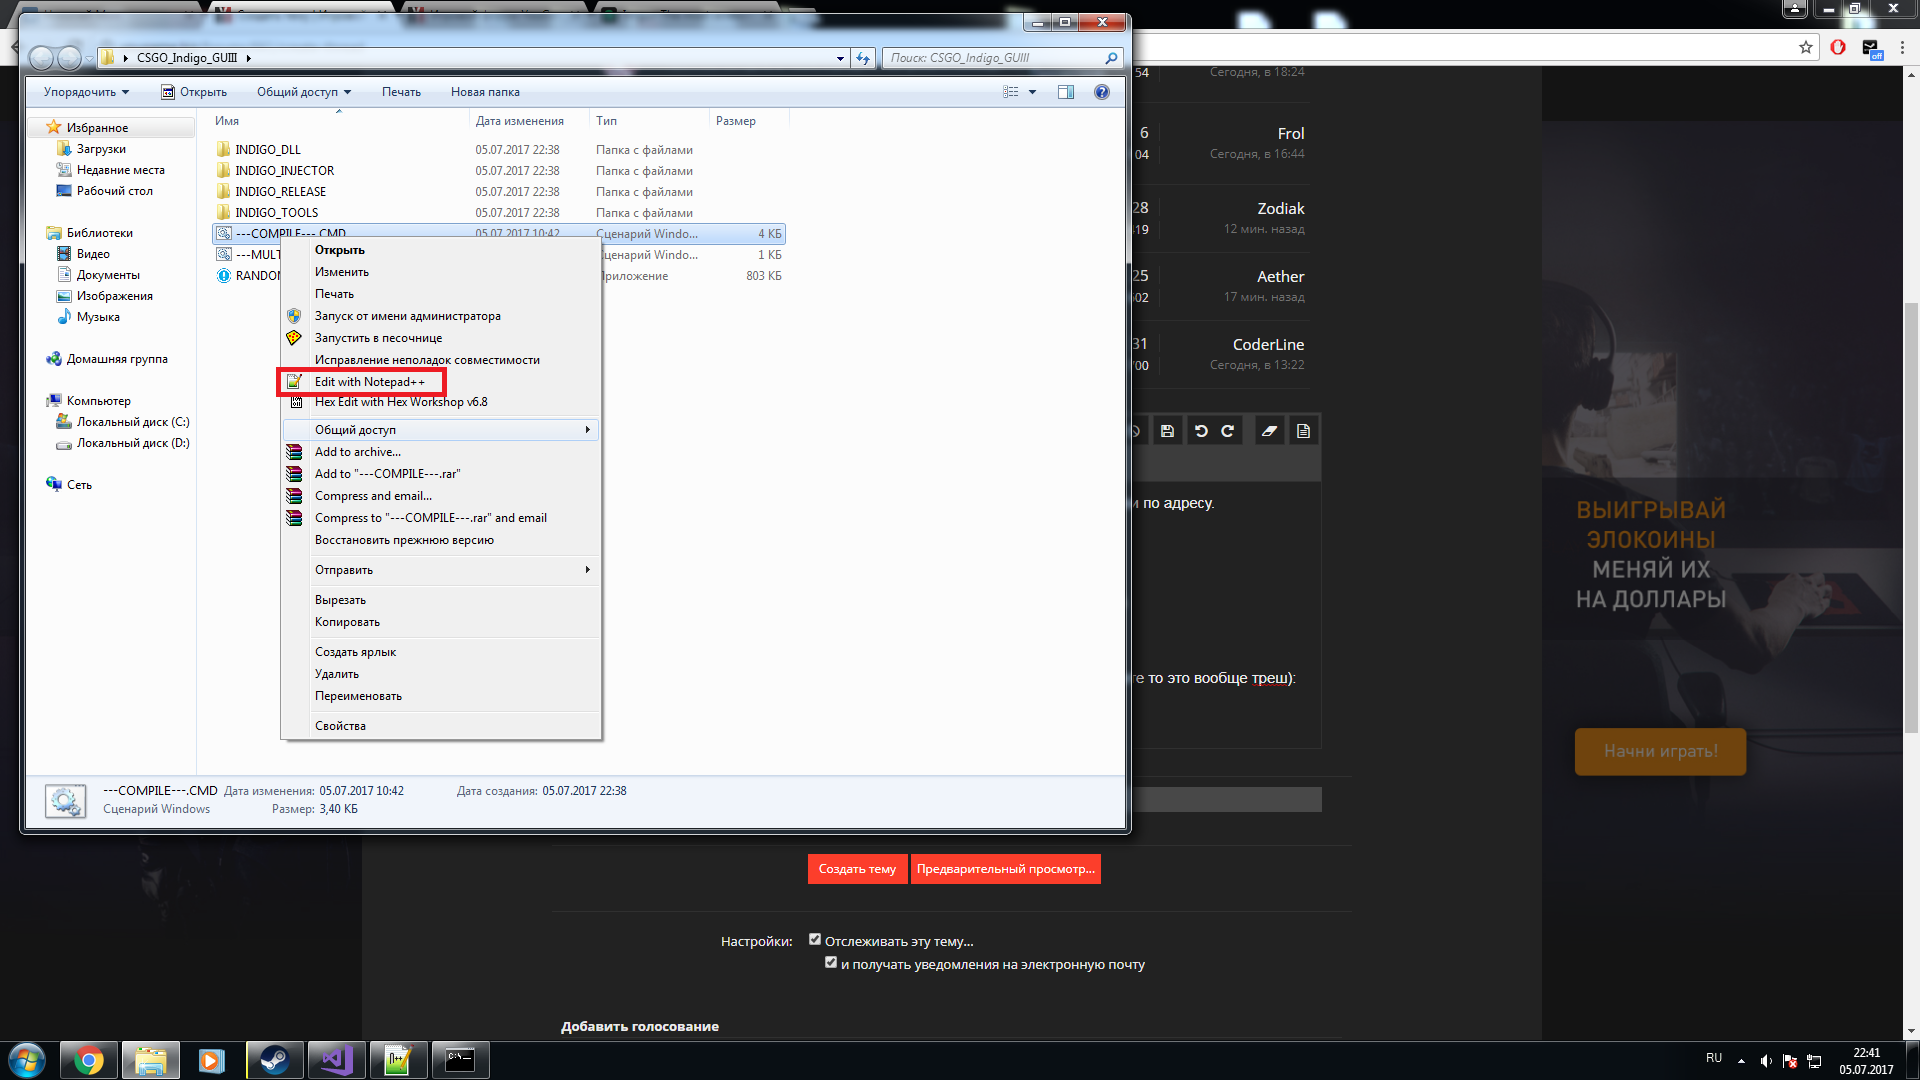Click Начни играть! banner button
Image resolution: width=1920 pixels, height=1080 pixels.
point(1660,751)
